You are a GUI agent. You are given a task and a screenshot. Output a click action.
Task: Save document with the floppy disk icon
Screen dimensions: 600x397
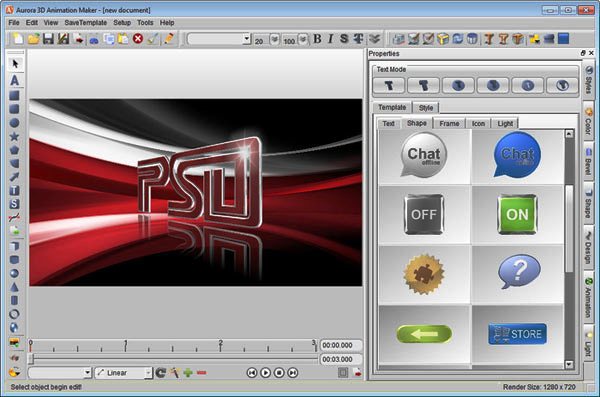click(48, 39)
